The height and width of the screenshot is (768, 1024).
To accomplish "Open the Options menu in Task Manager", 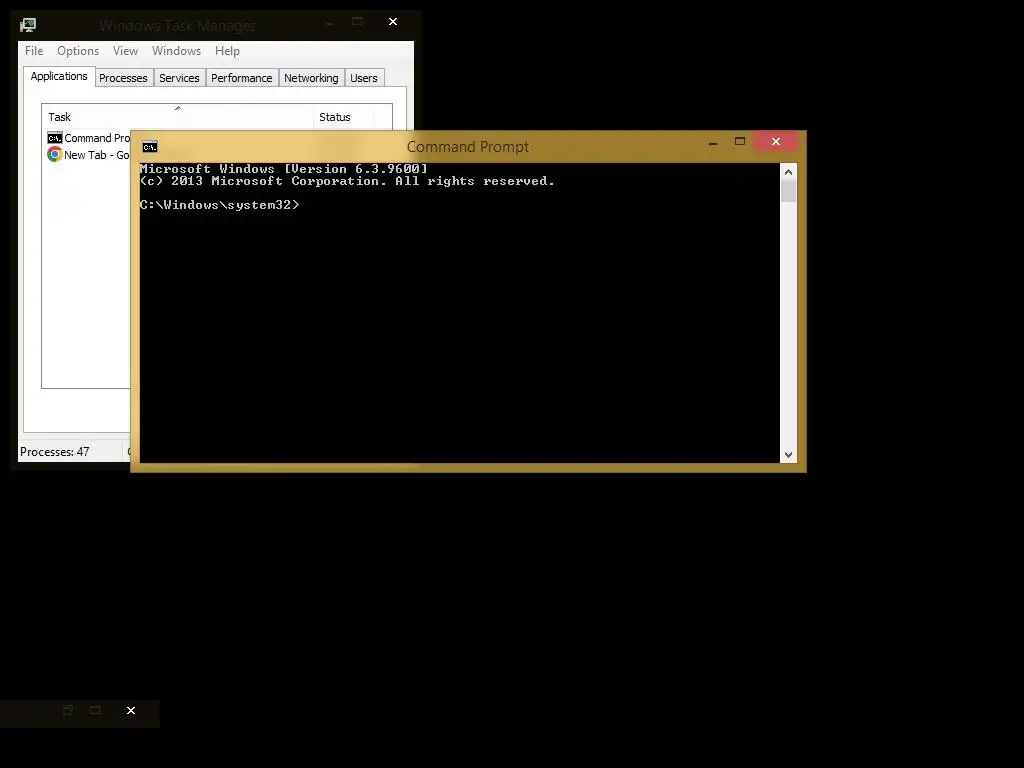I will 78,51.
